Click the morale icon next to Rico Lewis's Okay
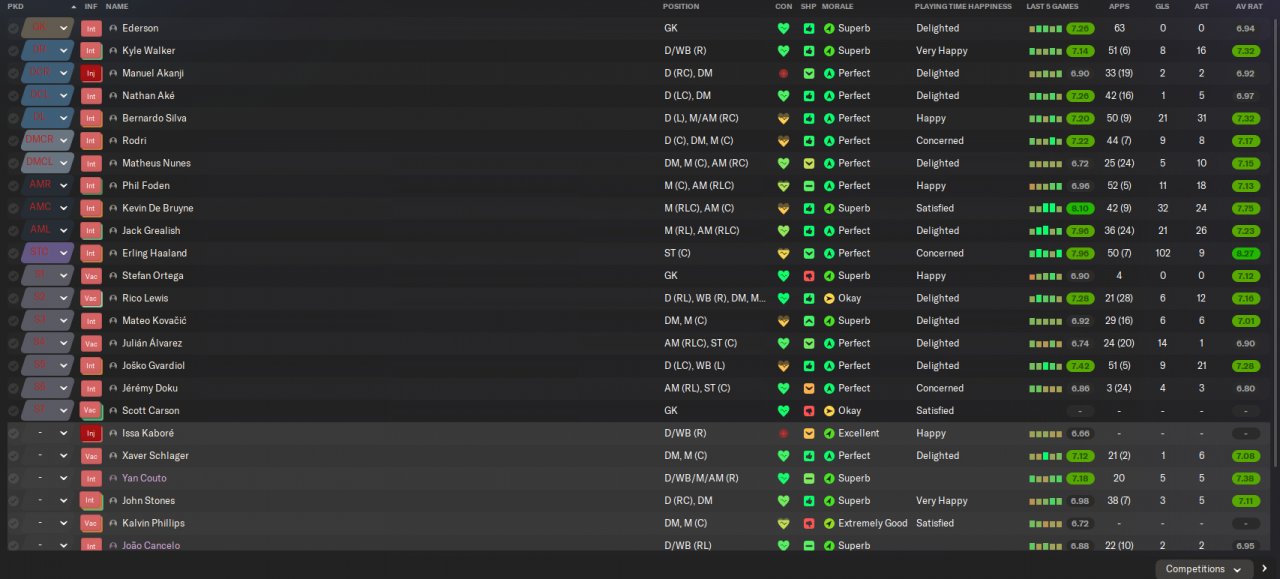The width and height of the screenshot is (1280, 579). pos(829,298)
